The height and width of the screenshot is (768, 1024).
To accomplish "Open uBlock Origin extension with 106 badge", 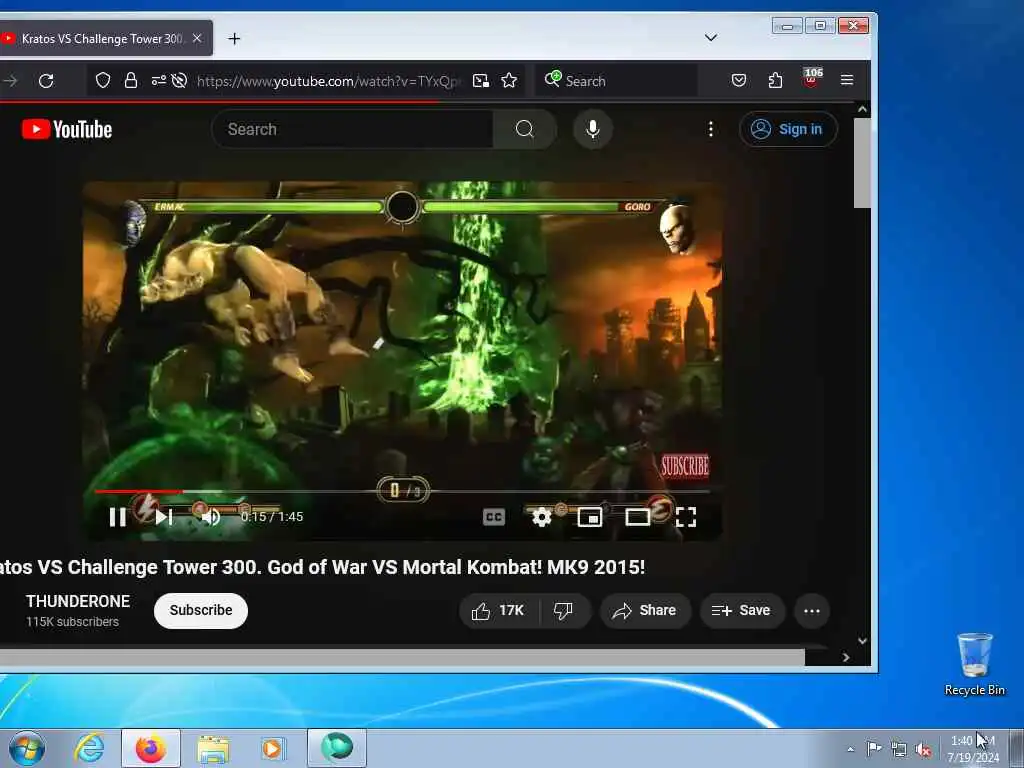I will click(812, 78).
